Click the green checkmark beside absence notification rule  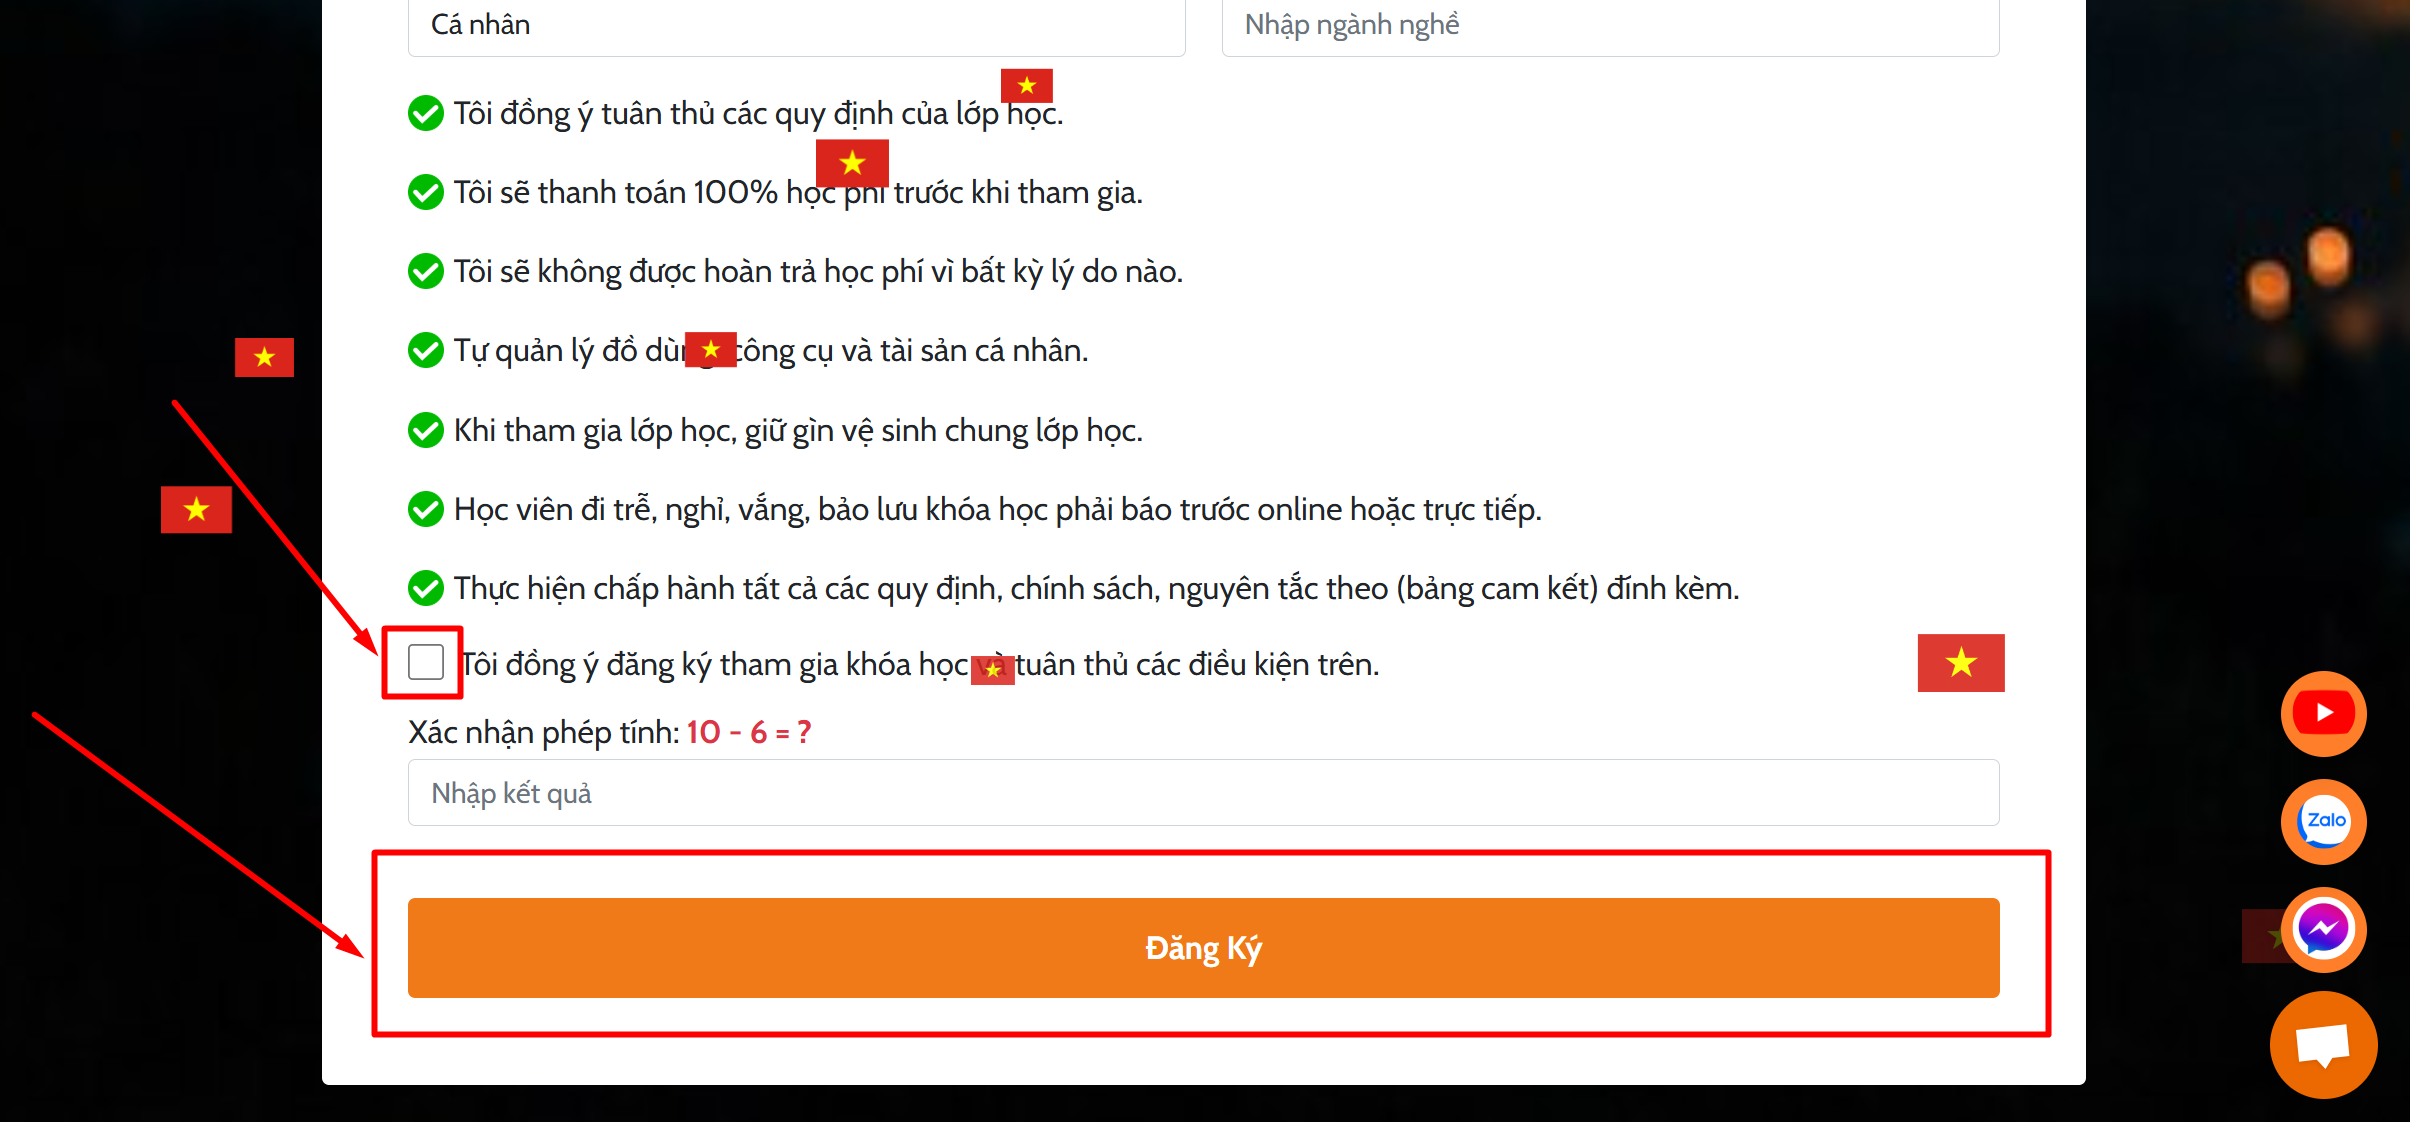point(426,509)
